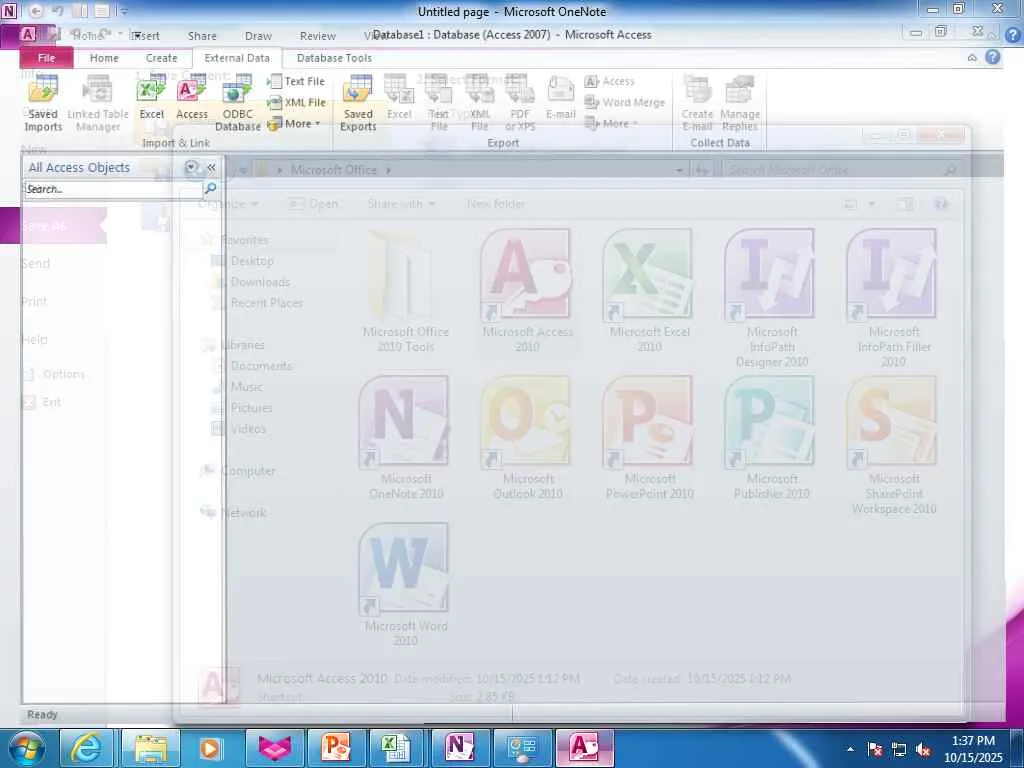Select Documents library in Explorer sidebar
The width and height of the screenshot is (1024, 768).
(x=261, y=366)
